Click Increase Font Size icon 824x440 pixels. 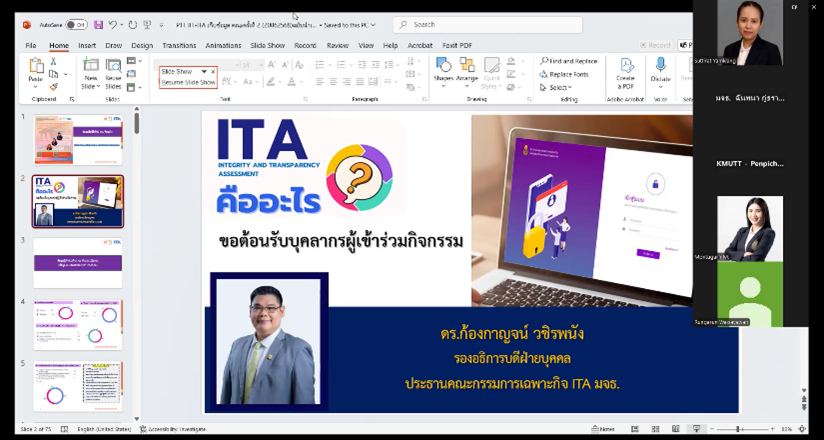(272, 65)
